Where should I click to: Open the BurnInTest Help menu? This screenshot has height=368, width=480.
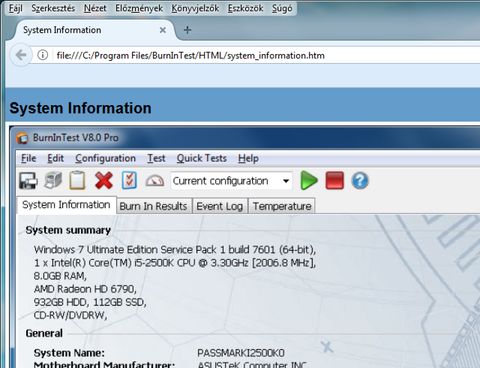(x=248, y=158)
